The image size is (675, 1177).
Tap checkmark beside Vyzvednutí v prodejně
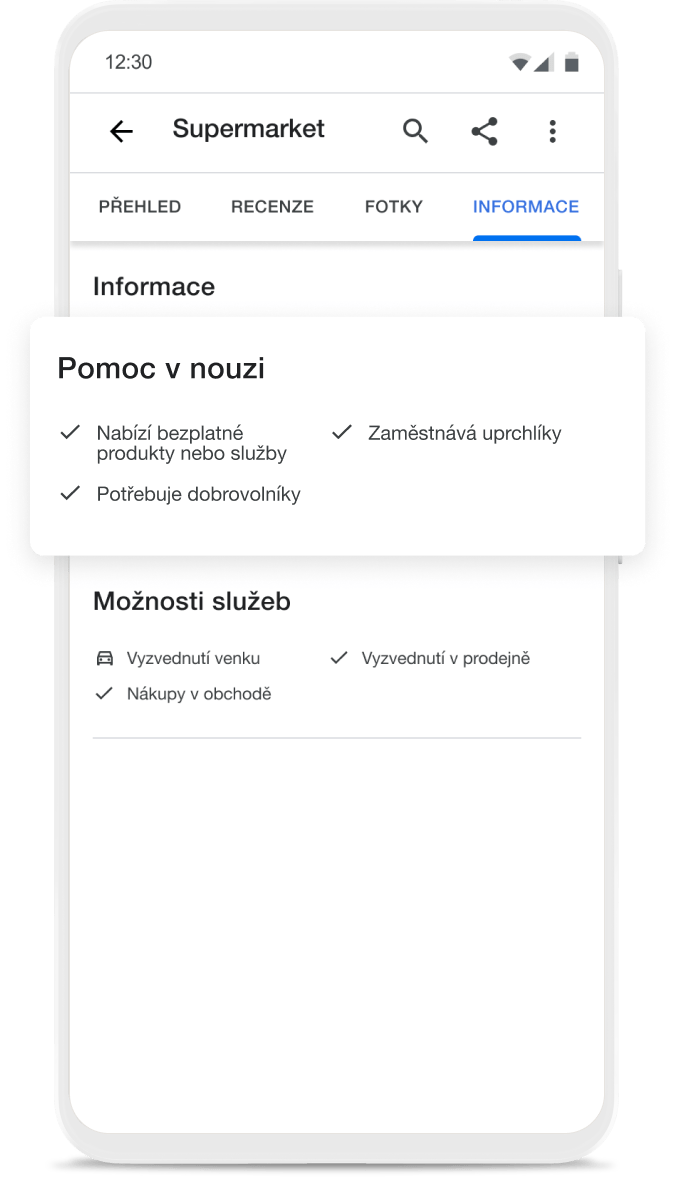339,658
